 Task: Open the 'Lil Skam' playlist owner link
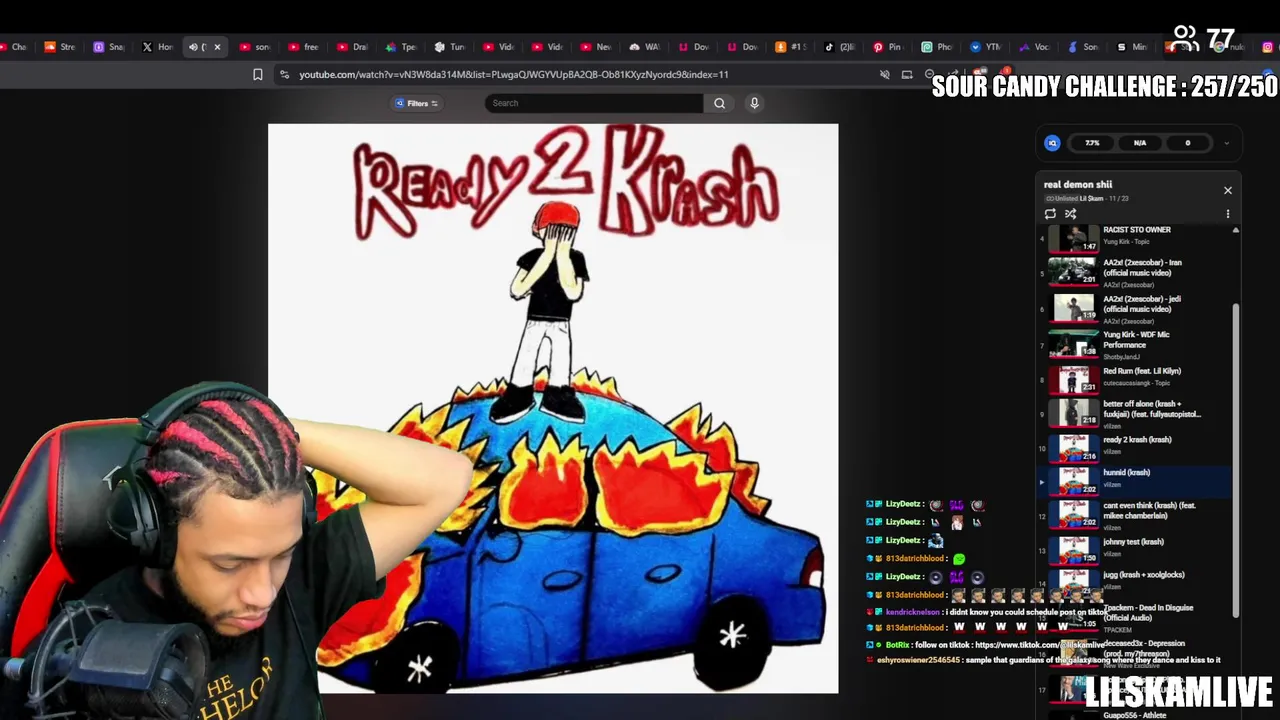click(x=1091, y=199)
